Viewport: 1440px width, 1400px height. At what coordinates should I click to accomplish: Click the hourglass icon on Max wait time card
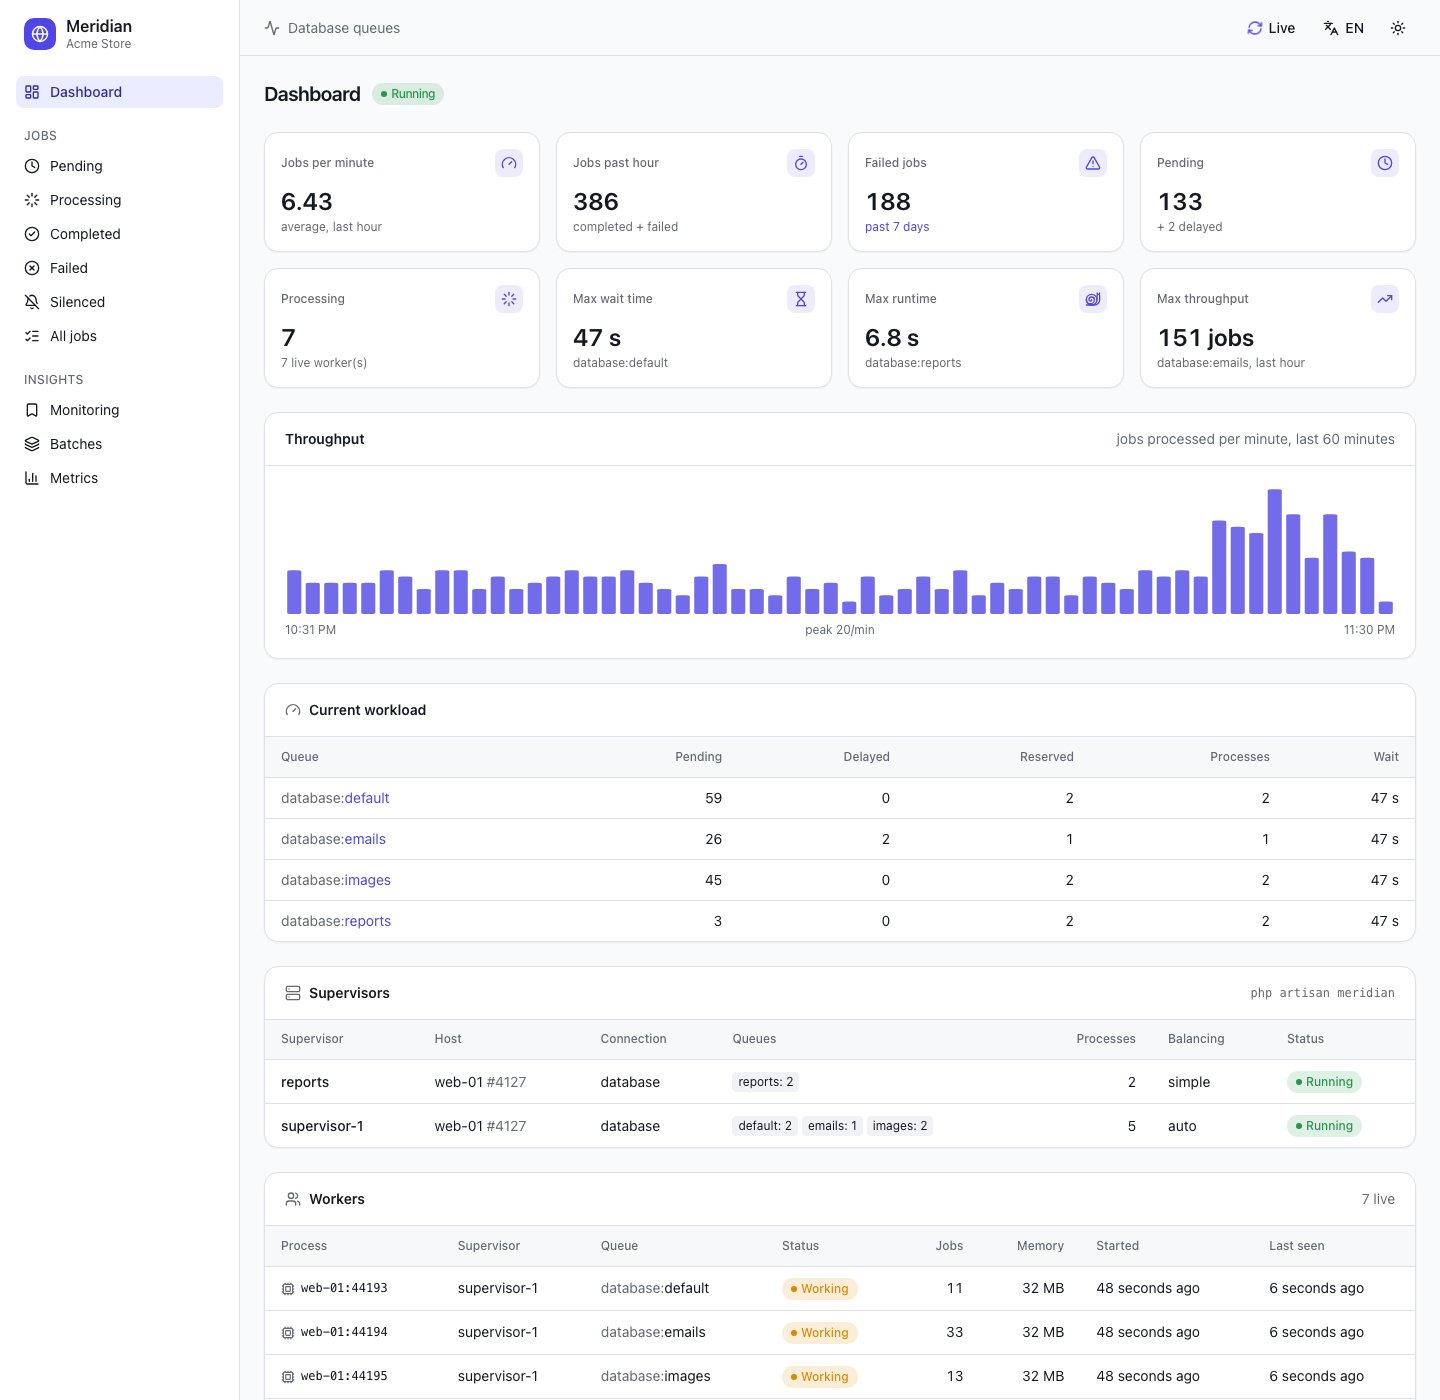pos(801,299)
